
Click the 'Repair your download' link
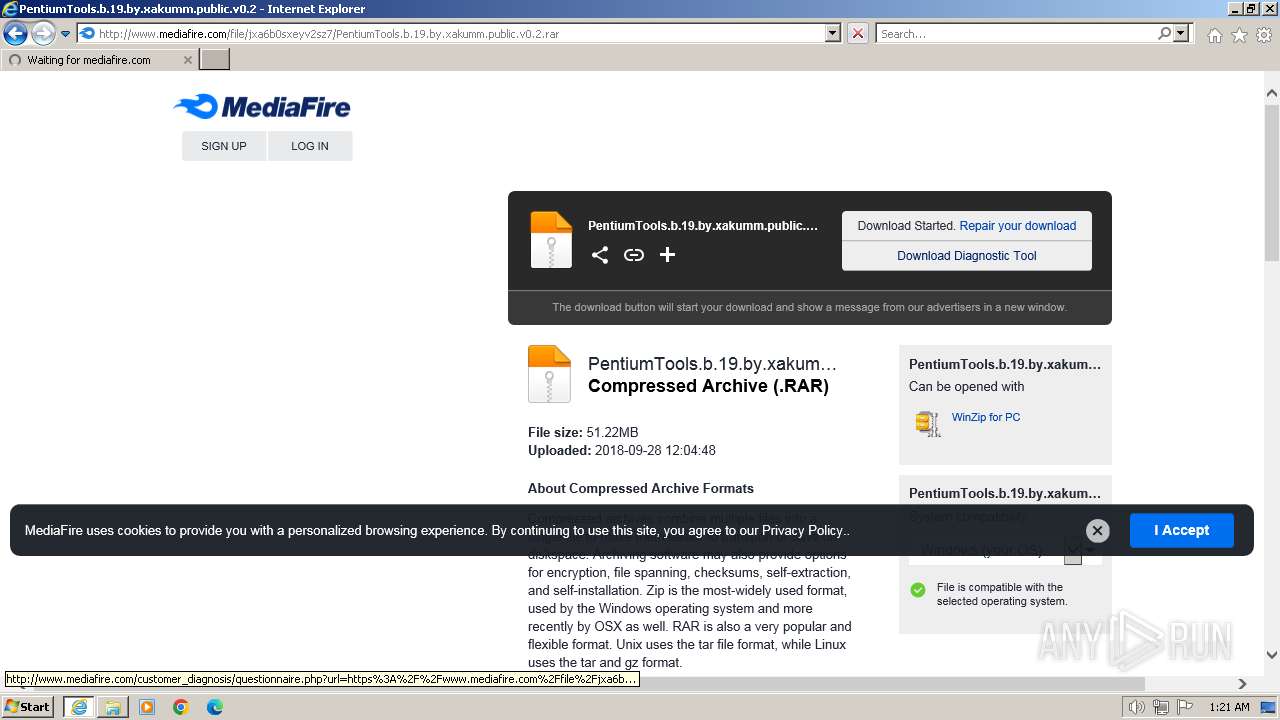[x=1018, y=226]
